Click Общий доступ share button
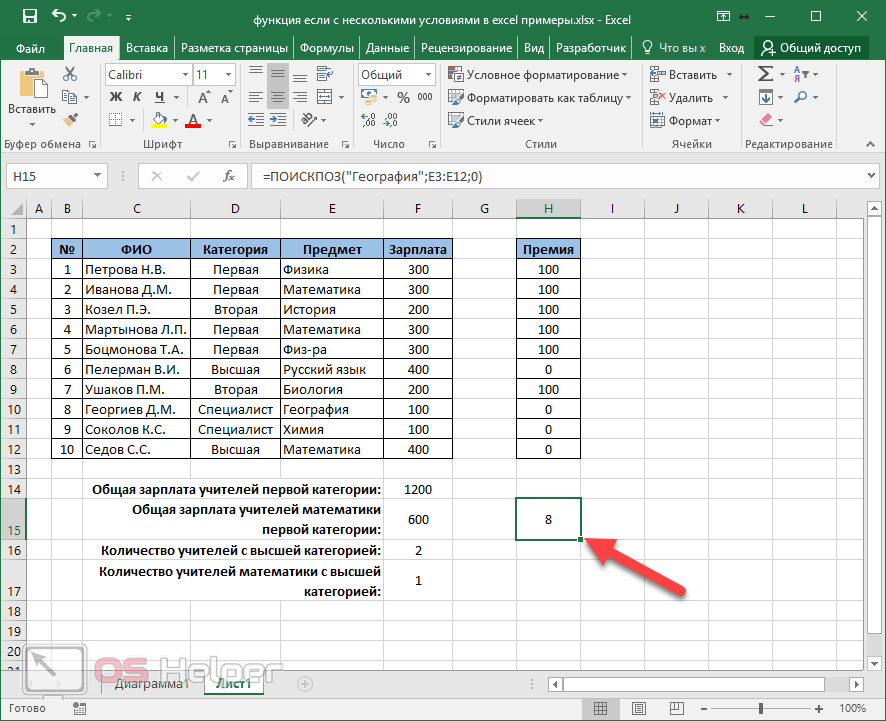 (810, 48)
